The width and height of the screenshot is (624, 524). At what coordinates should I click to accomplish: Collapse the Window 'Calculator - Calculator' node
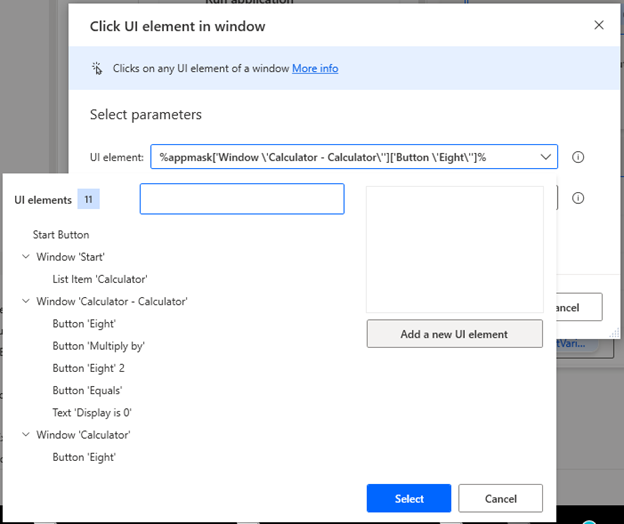click(x=26, y=301)
